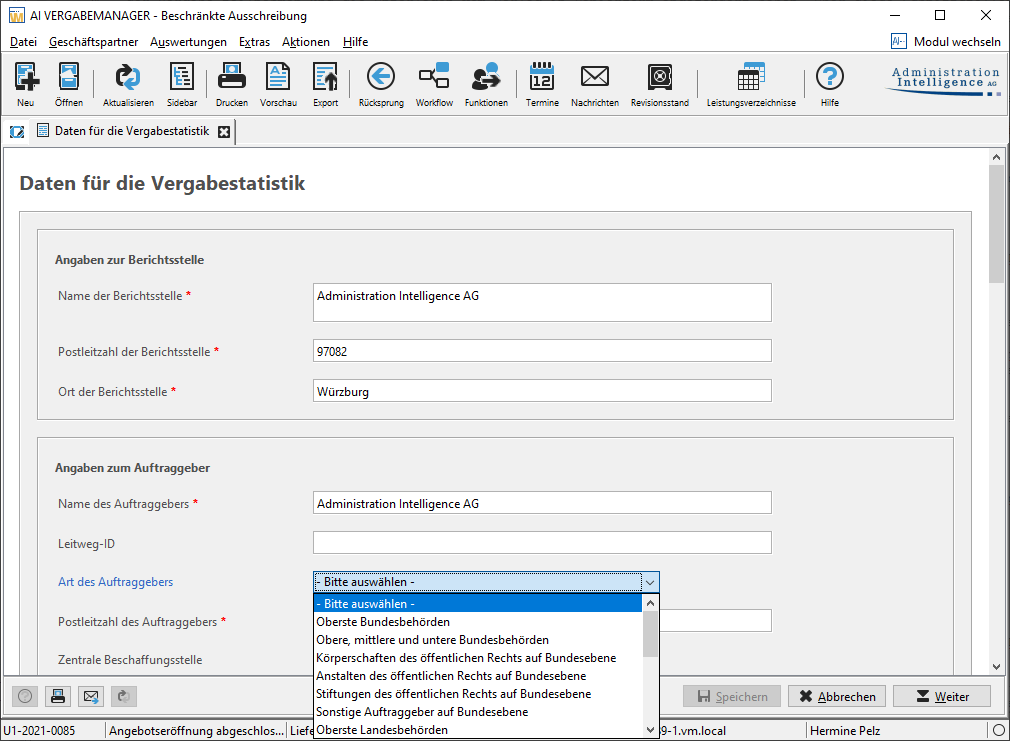Image resolution: width=1010 pixels, height=741 pixels.
Task: Click status bar text Hermine Pelz
Action: [x=844, y=731]
